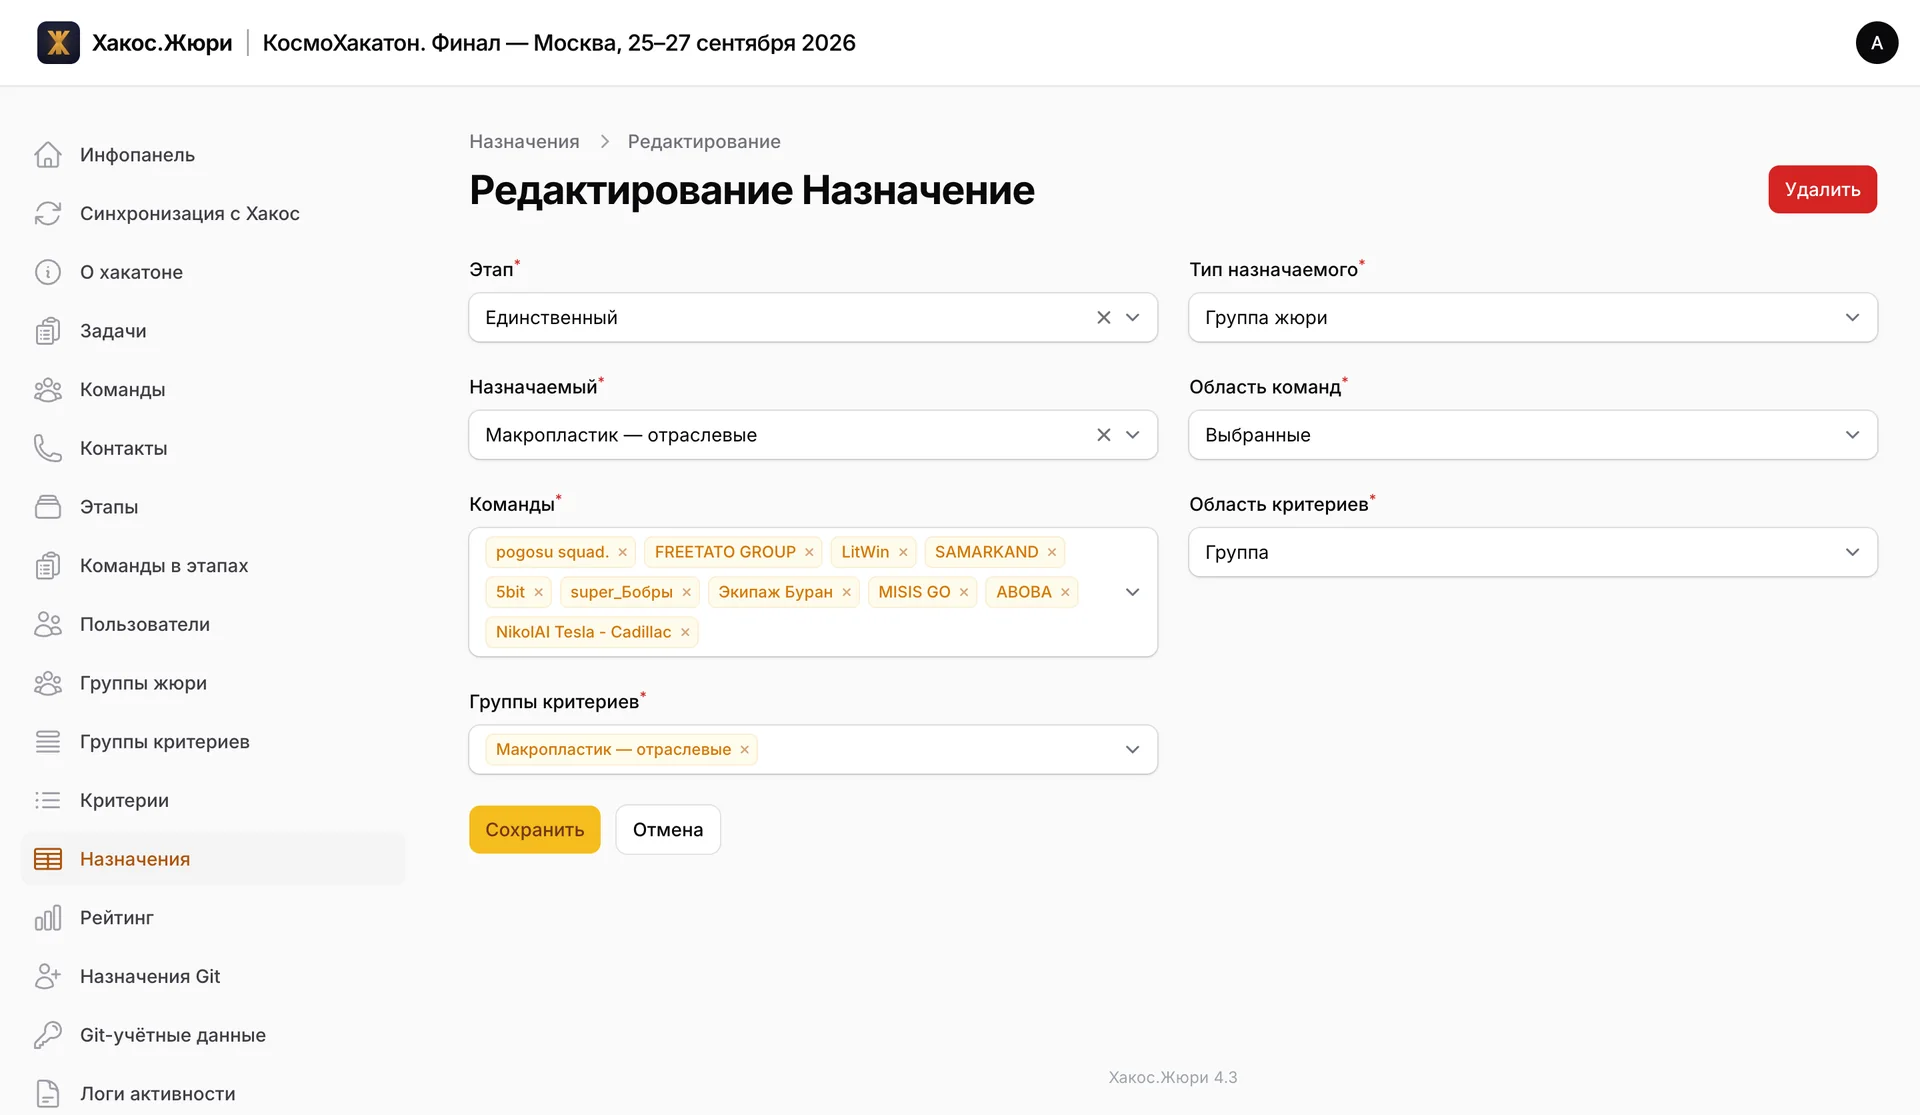This screenshot has height=1115, width=1920.
Task: Expand the Команды multi-select arrow
Action: (1133, 592)
